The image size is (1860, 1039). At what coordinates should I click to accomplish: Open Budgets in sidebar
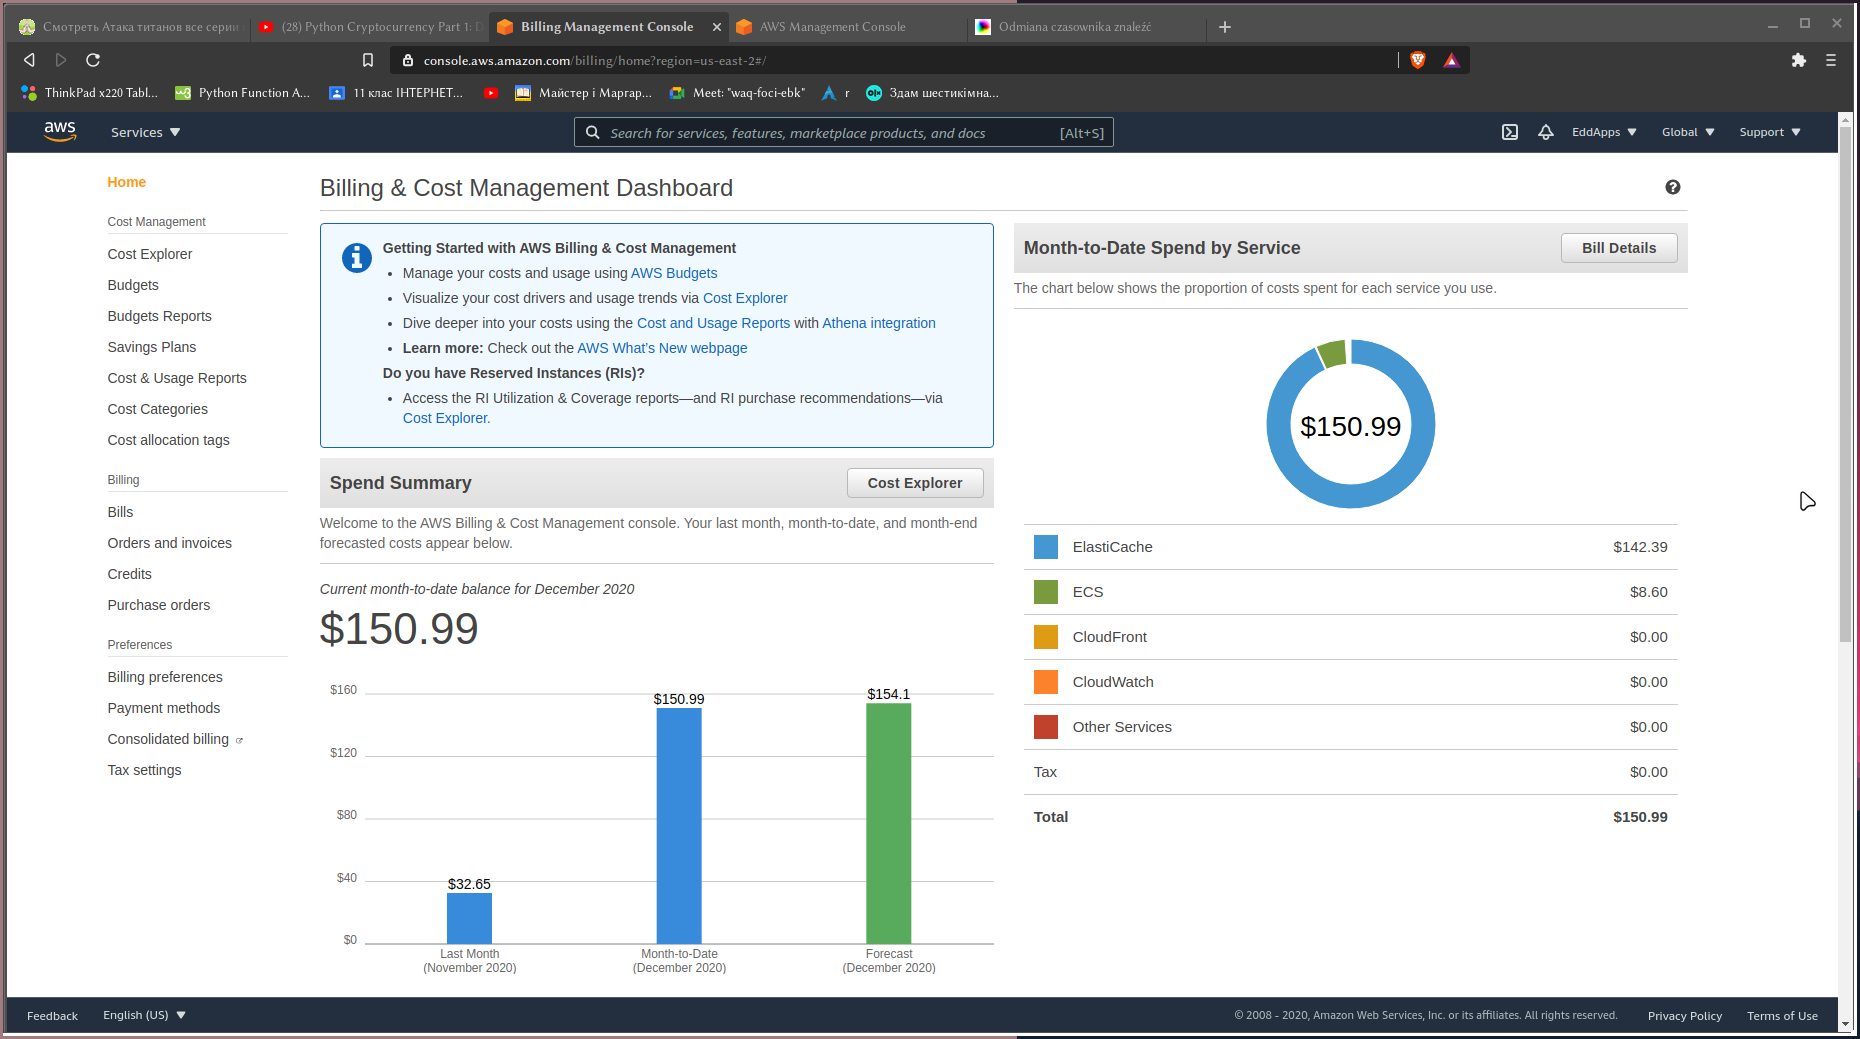133,285
